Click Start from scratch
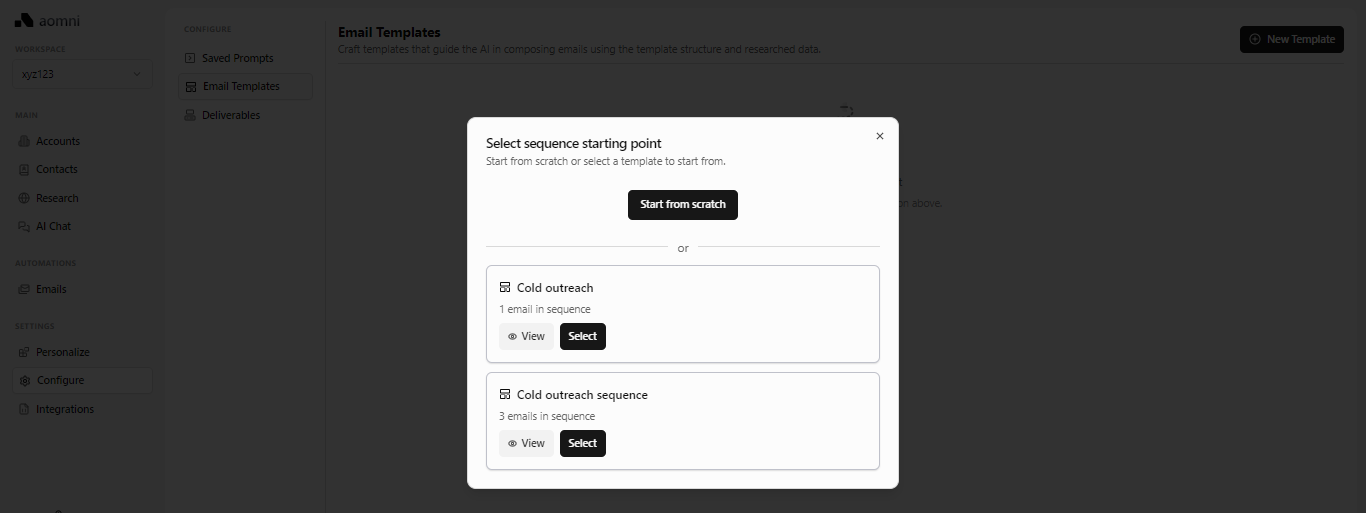This screenshot has width=1366, height=513. tap(683, 204)
